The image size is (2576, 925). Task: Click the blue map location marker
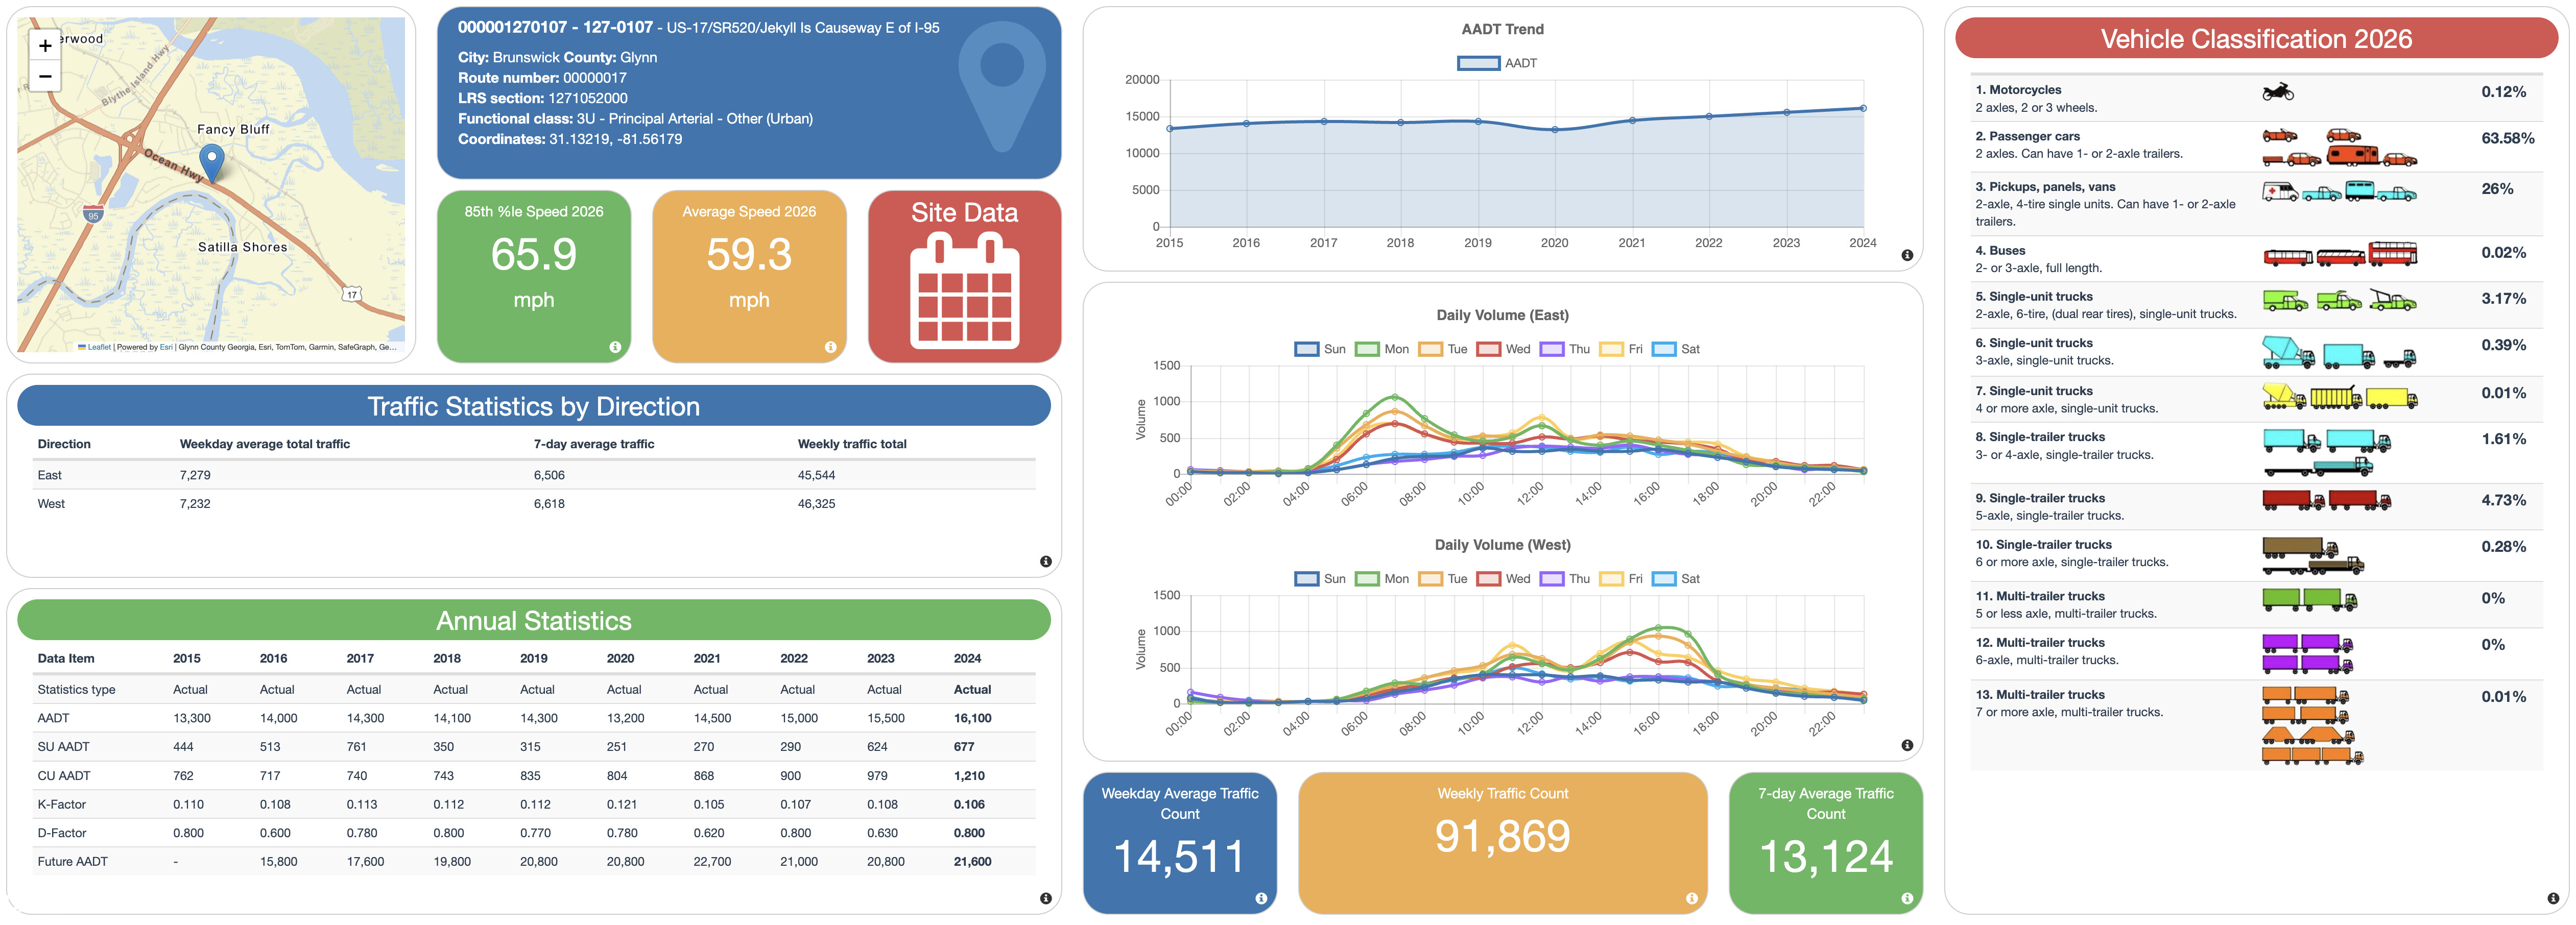212,160
